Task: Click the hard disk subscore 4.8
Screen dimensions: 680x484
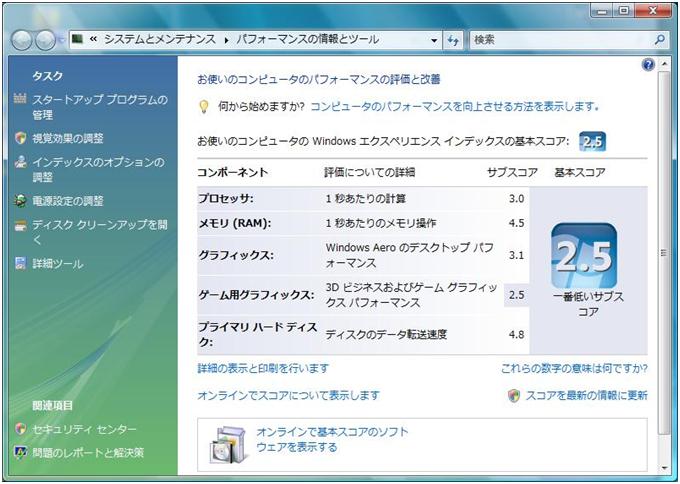Action: (x=517, y=334)
